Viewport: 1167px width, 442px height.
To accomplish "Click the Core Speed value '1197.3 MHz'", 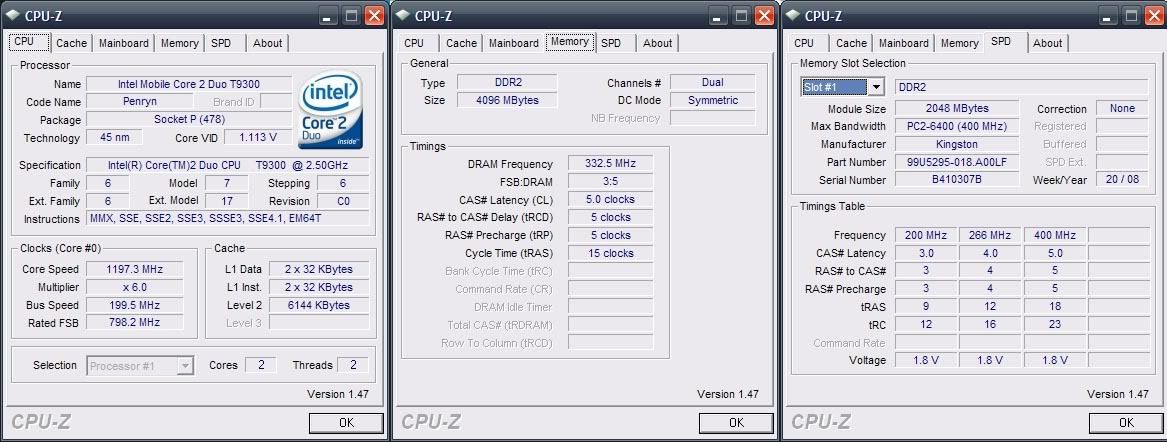I will [135, 269].
